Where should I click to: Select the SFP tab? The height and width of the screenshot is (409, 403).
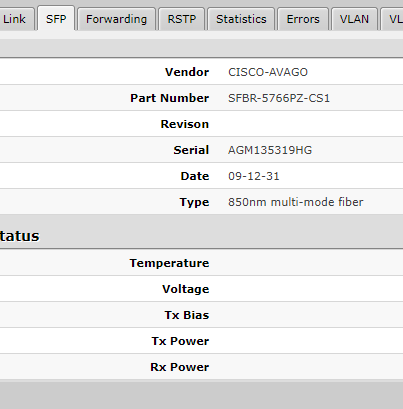pos(56,19)
